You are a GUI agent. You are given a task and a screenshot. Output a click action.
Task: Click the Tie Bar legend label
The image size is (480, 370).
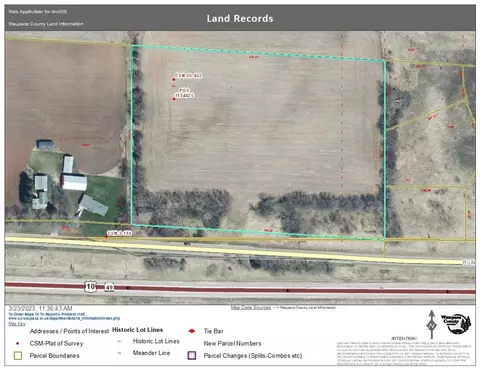pos(213,331)
